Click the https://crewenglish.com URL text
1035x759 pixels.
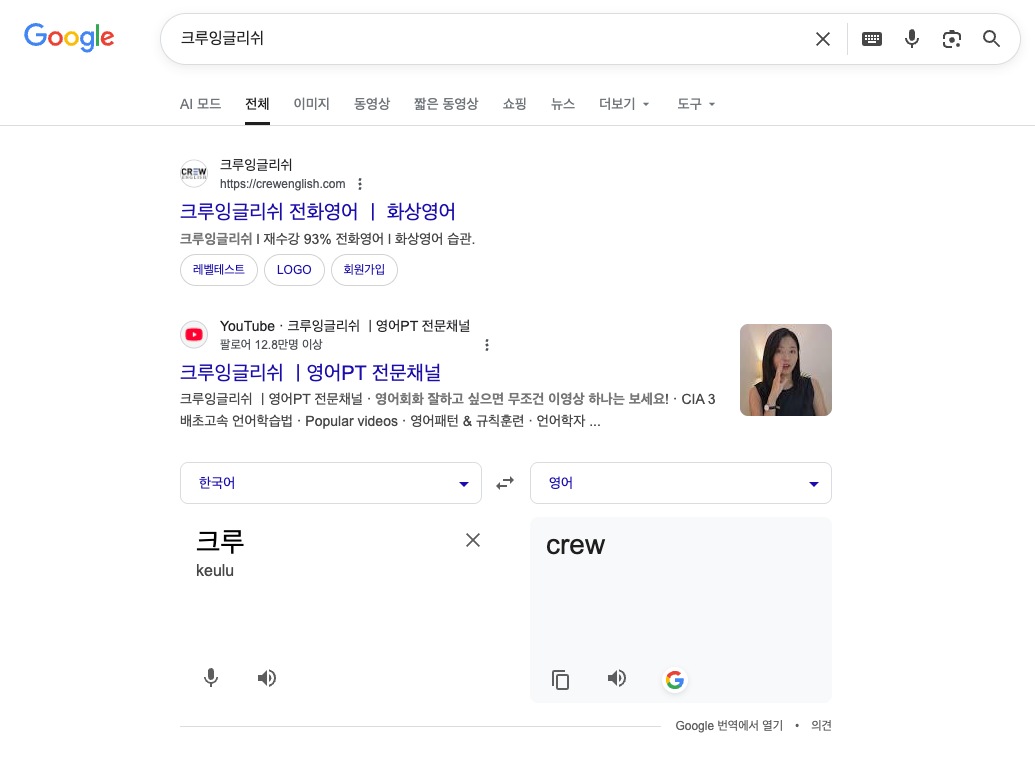click(x=283, y=183)
